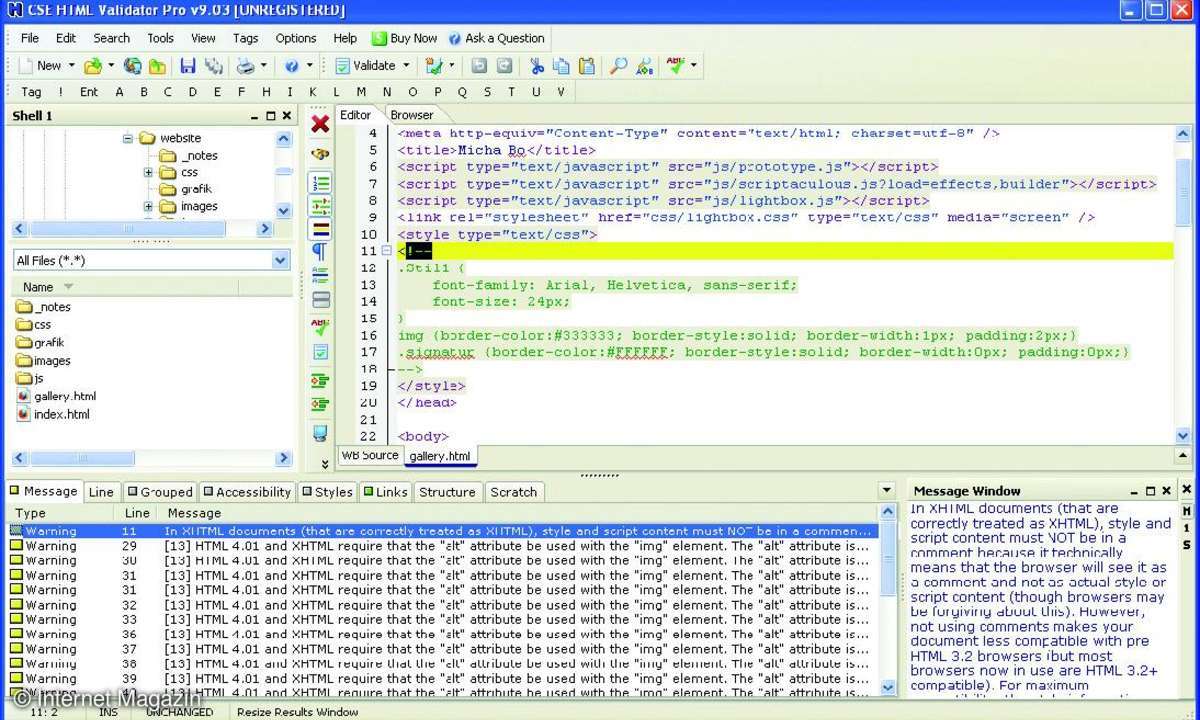The height and width of the screenshot is (720, 1200).
Task: Click the H button on Message Window side strip
Action: pyautogui.click(x=1188, y=510)
